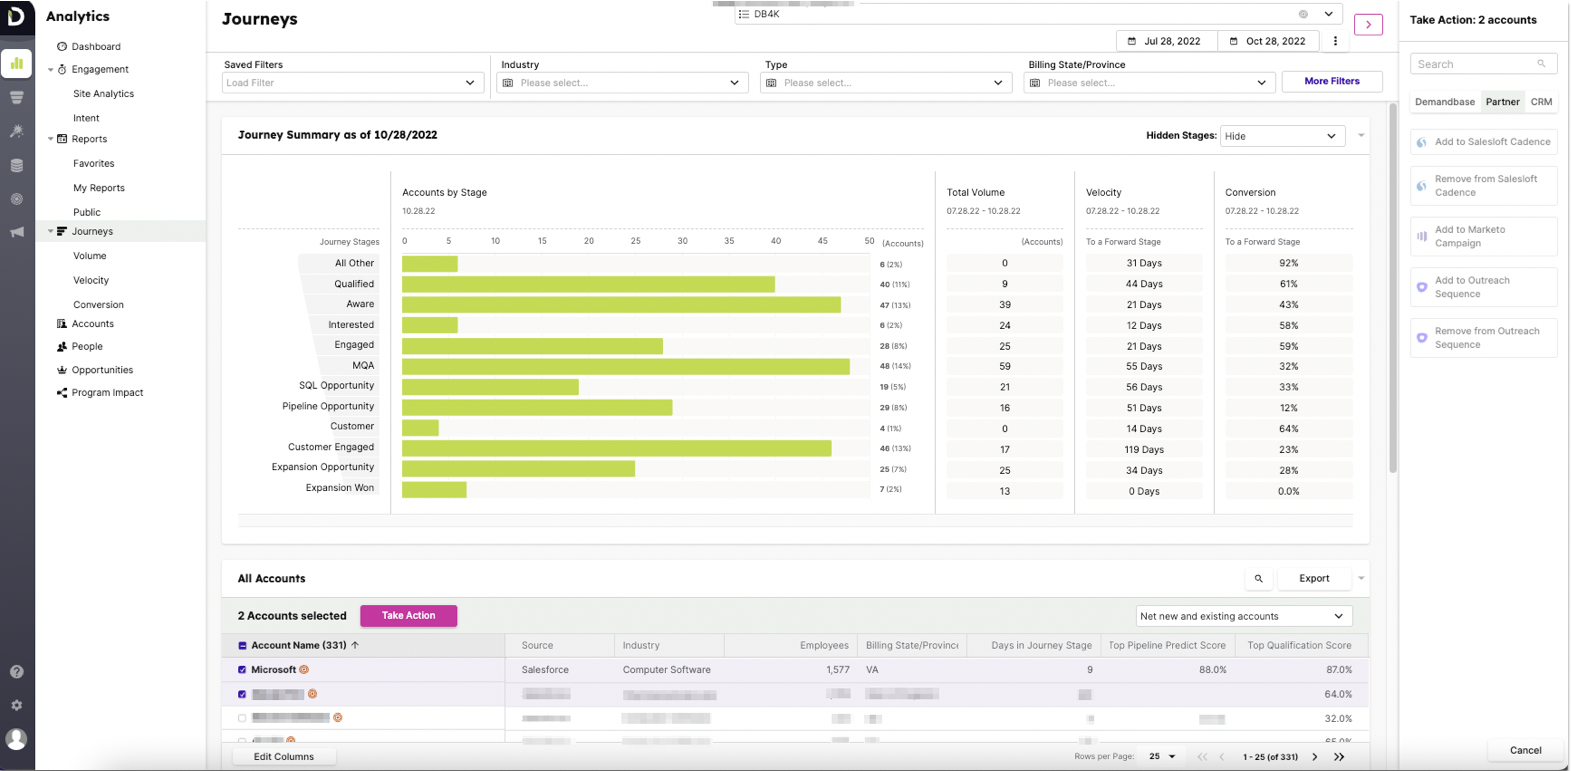Image resolution: width=1571 pixels, height=771 pixels.
Task: Click the Take Action button
Action: tap(408, 616)
